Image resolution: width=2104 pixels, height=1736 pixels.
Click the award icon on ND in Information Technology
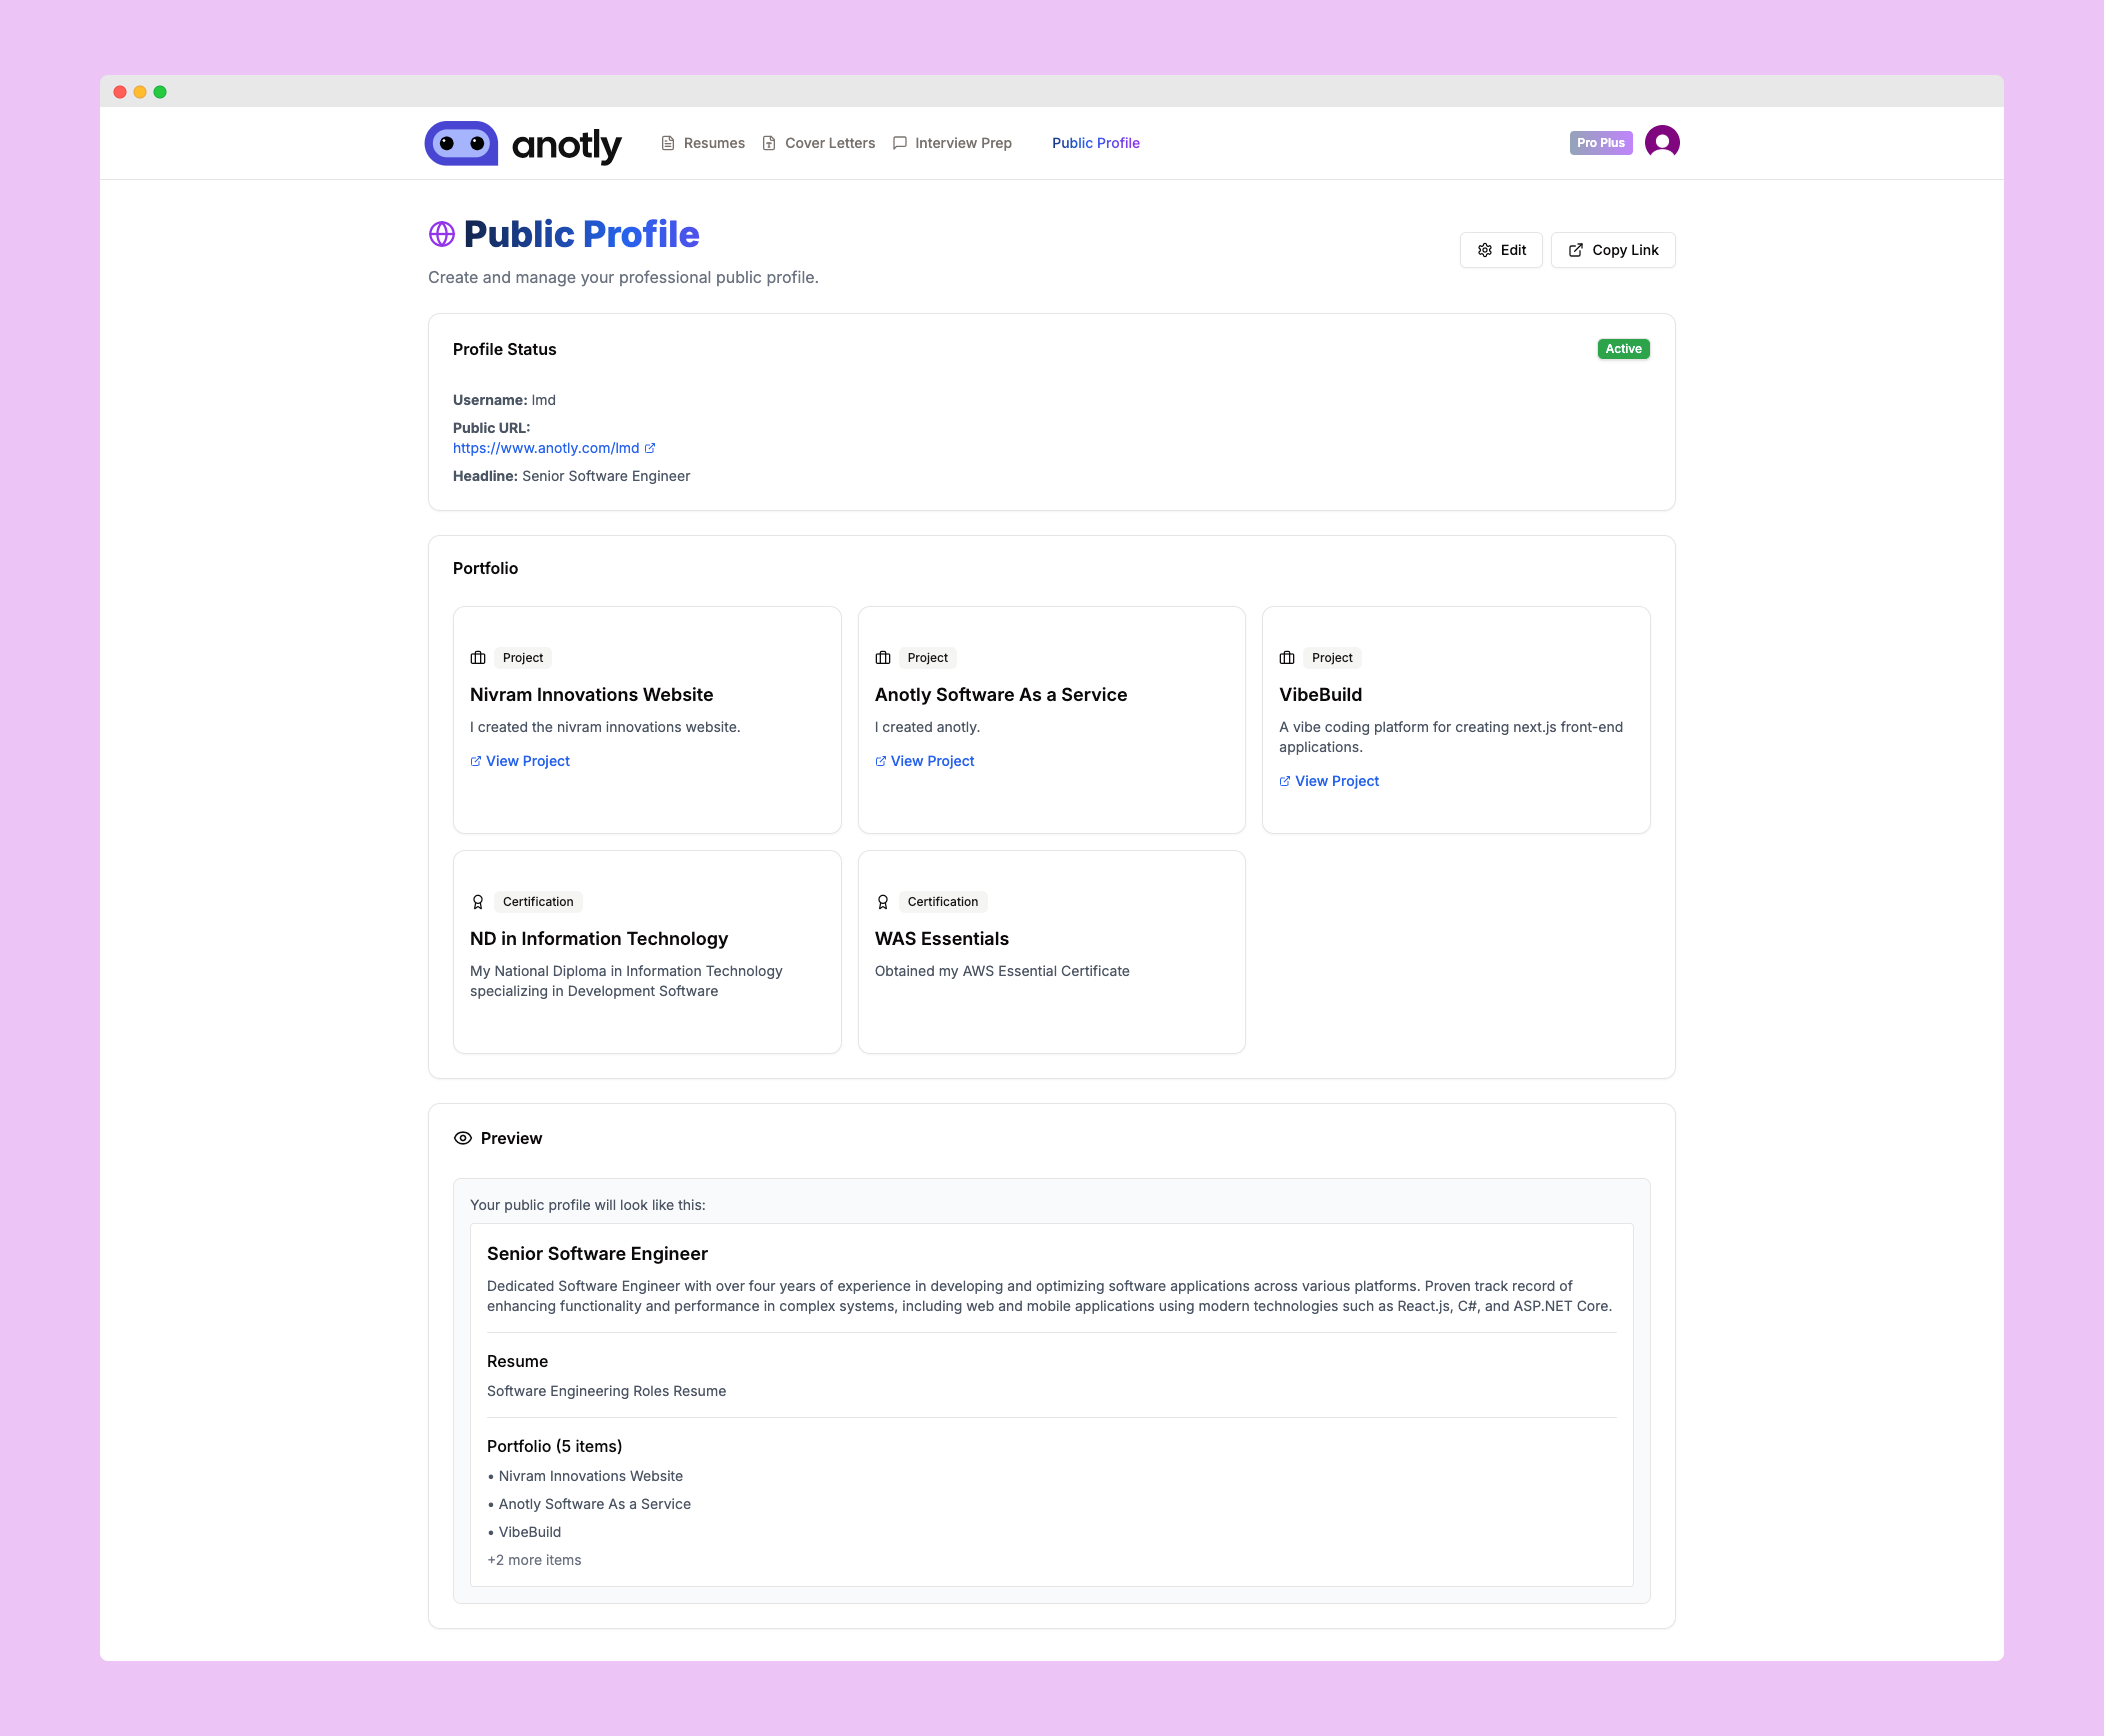pyautogui.click(x=478, y=902)
